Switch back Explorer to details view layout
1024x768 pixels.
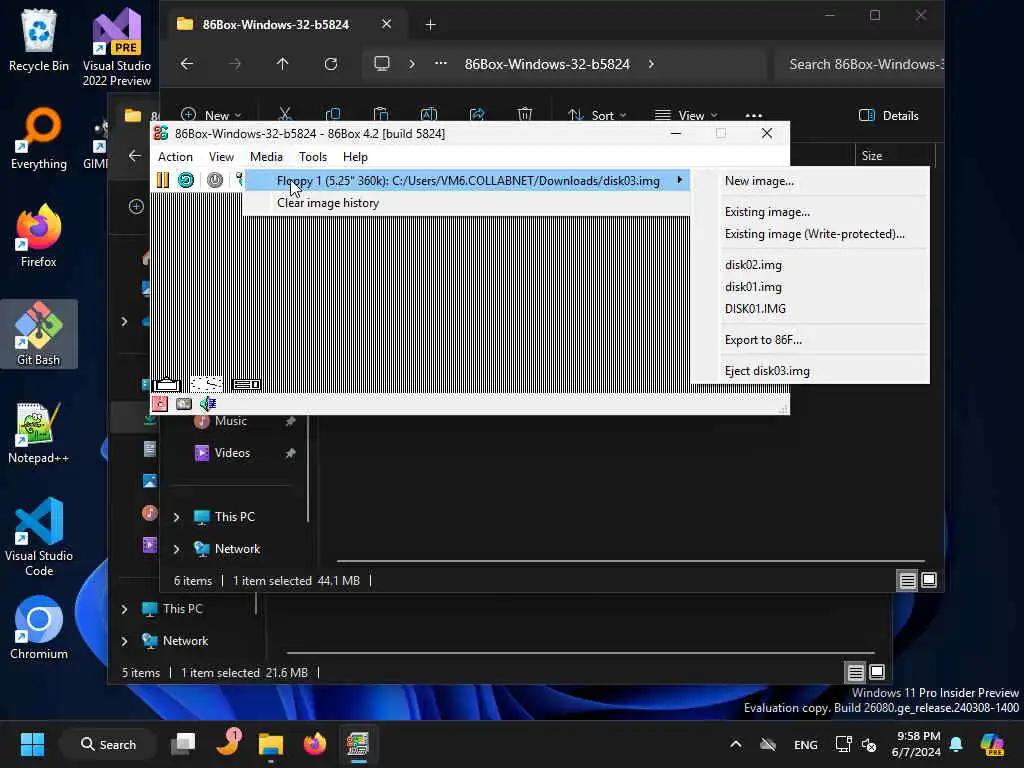[x=855, y=672]
